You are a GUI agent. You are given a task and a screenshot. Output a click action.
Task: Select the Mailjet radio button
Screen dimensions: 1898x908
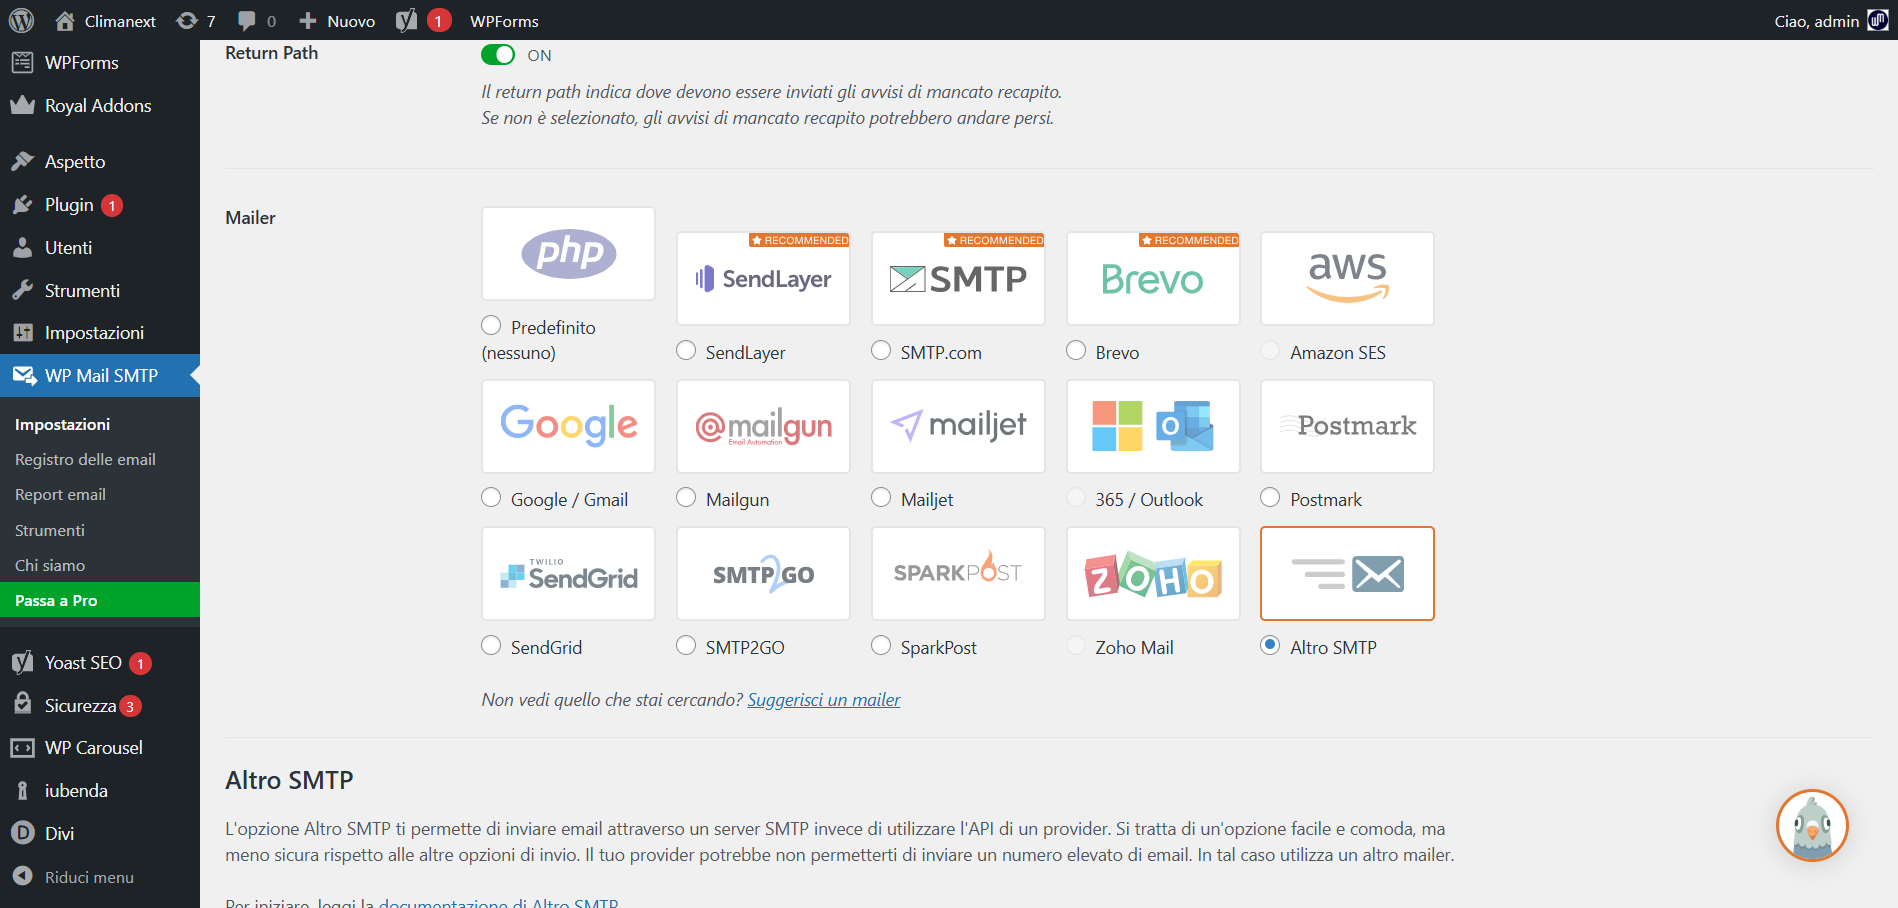pos(881,497)
